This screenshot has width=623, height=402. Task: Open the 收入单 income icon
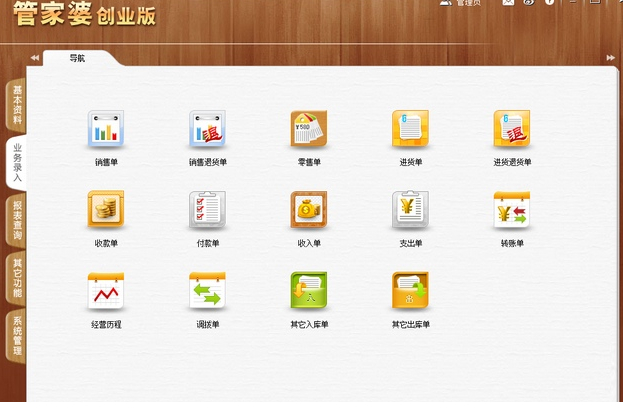(308, 211)
